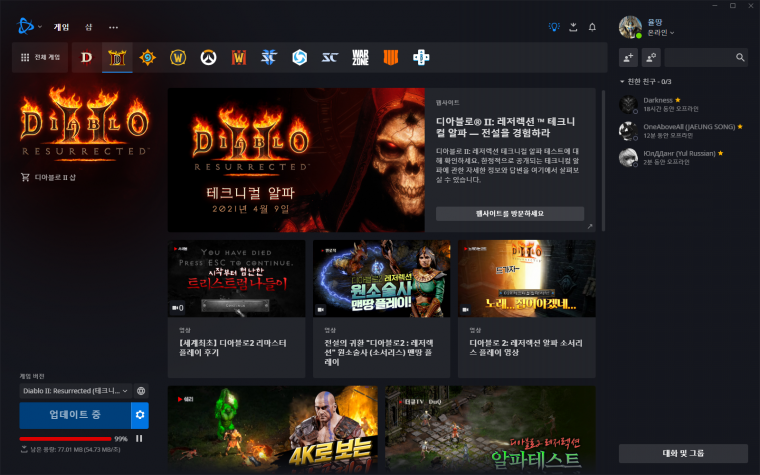This screenshot has width=760, height=475.
Task: Select the Warzone game icon
Action: pyautogui.click(x=361, y=58)
